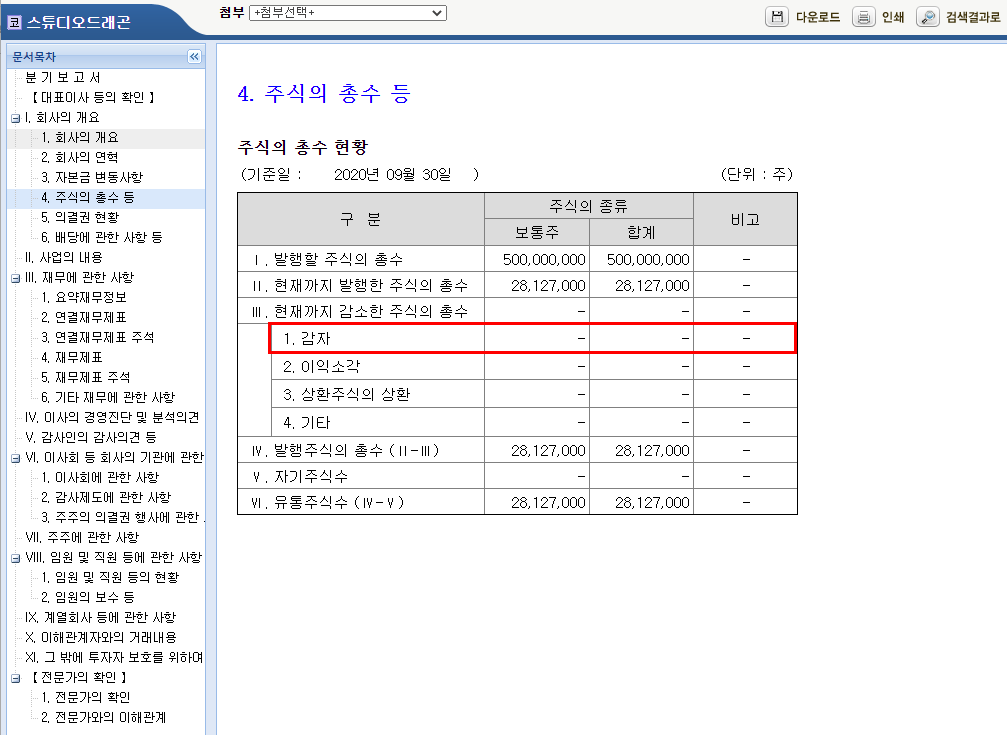Open X. 이해관계자와의 거래내용
The image size is (1007, 735).
point(101,637)
